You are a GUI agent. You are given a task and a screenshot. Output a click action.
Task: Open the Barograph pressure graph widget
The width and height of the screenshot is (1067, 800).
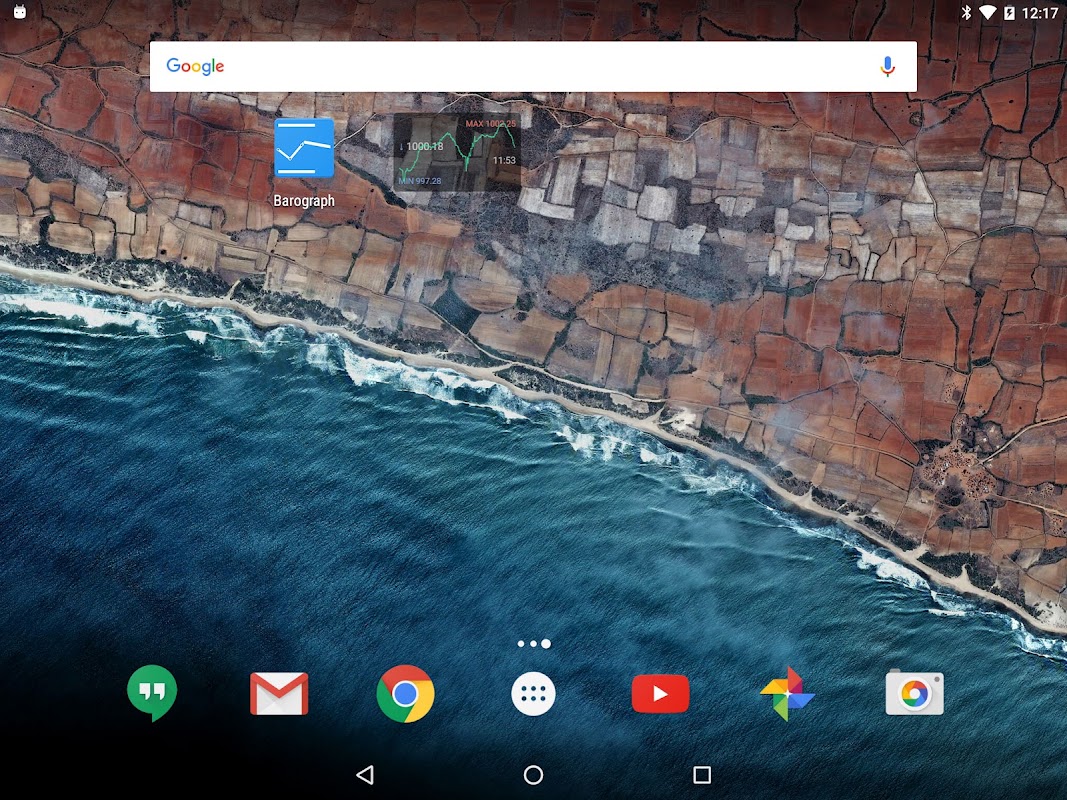click(x=457, y=151)
